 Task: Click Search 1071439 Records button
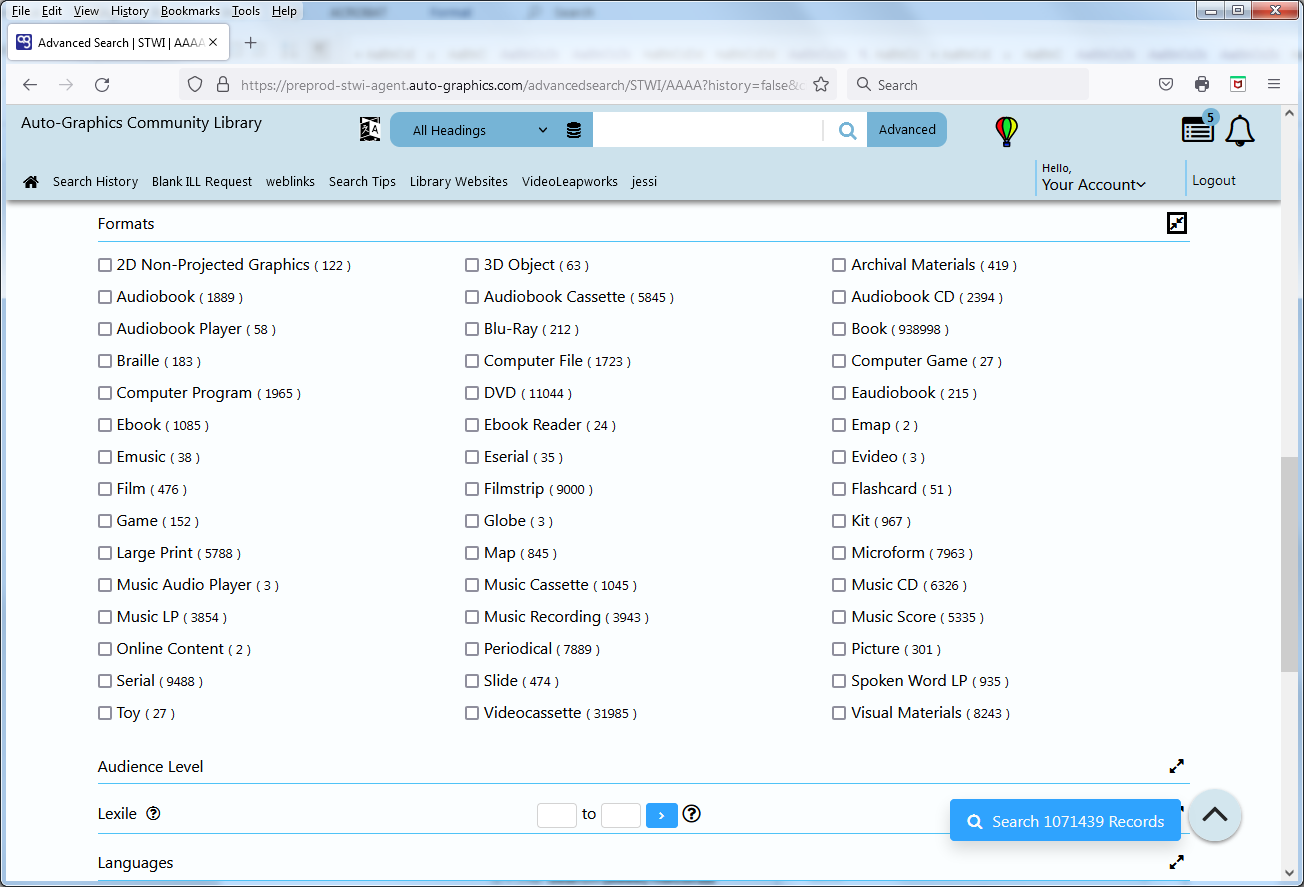1065,822
